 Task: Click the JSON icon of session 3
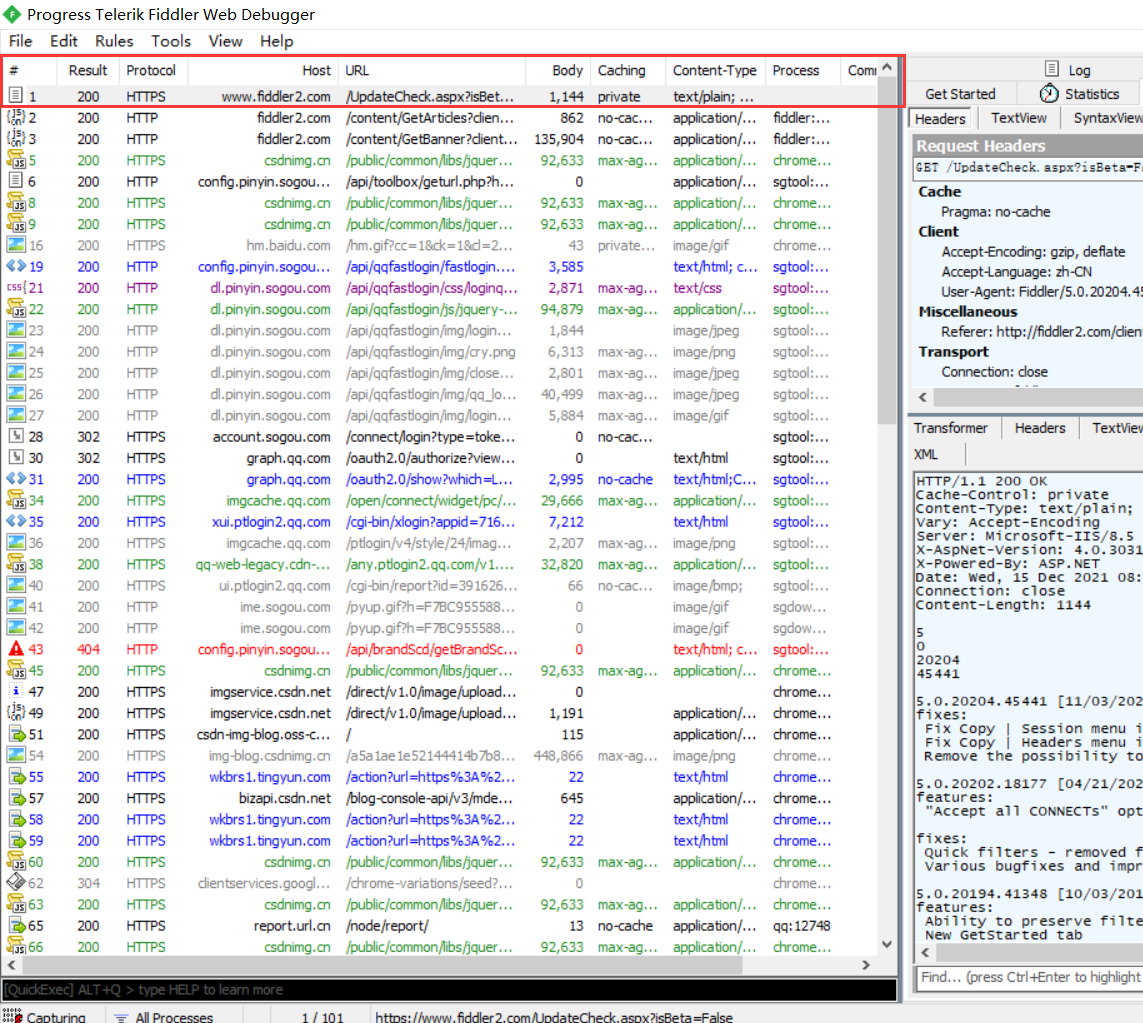coord(15,138)
